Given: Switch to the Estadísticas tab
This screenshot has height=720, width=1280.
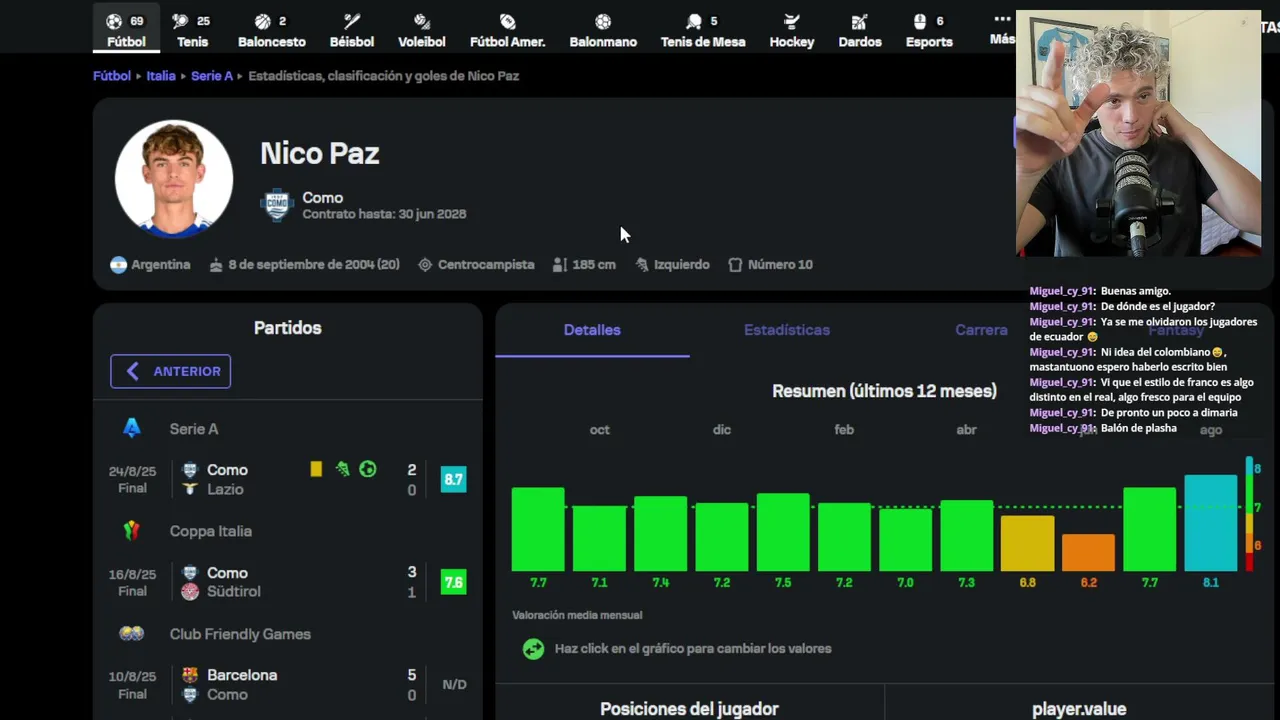Looking at the screenshot, I should pyautogui.click(x=787, y=330).
